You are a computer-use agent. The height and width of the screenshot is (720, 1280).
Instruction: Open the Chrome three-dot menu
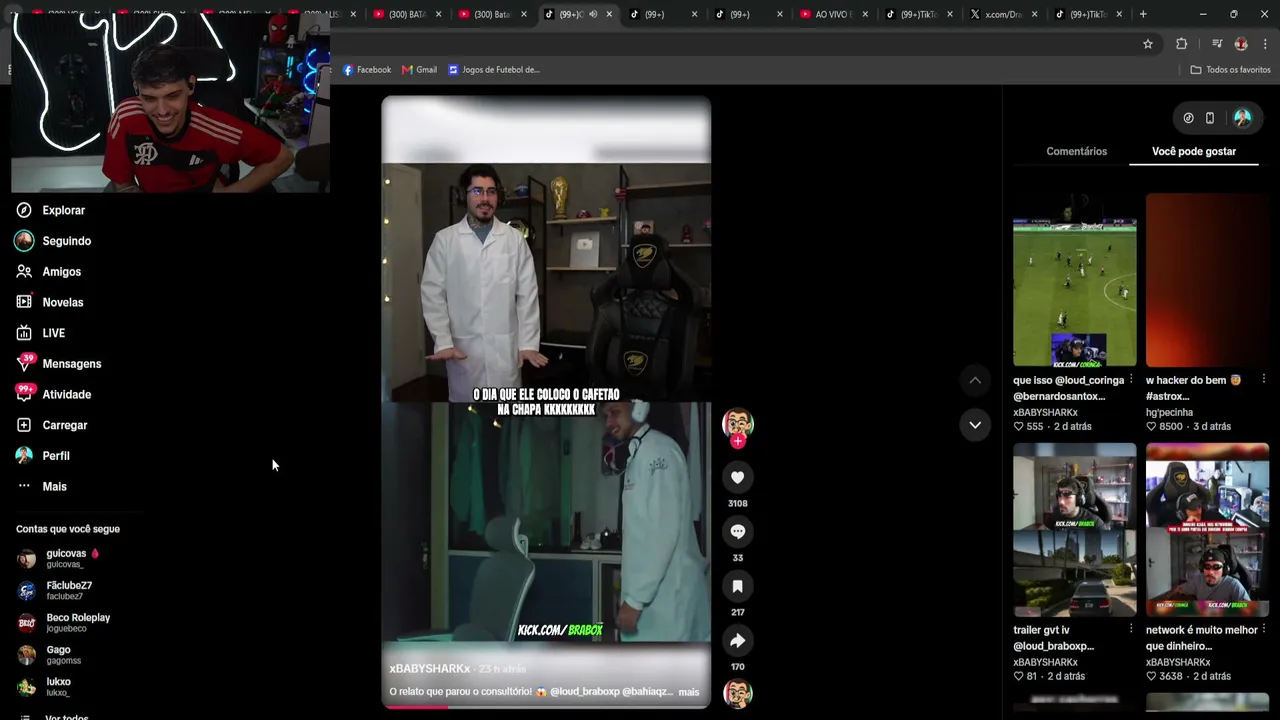(1266, 44)
